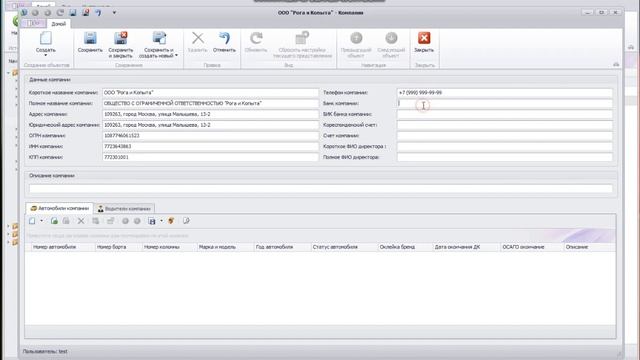Go to Следующий объект
The height and width of the screenshot is (360, 640).
coord(391,44)
